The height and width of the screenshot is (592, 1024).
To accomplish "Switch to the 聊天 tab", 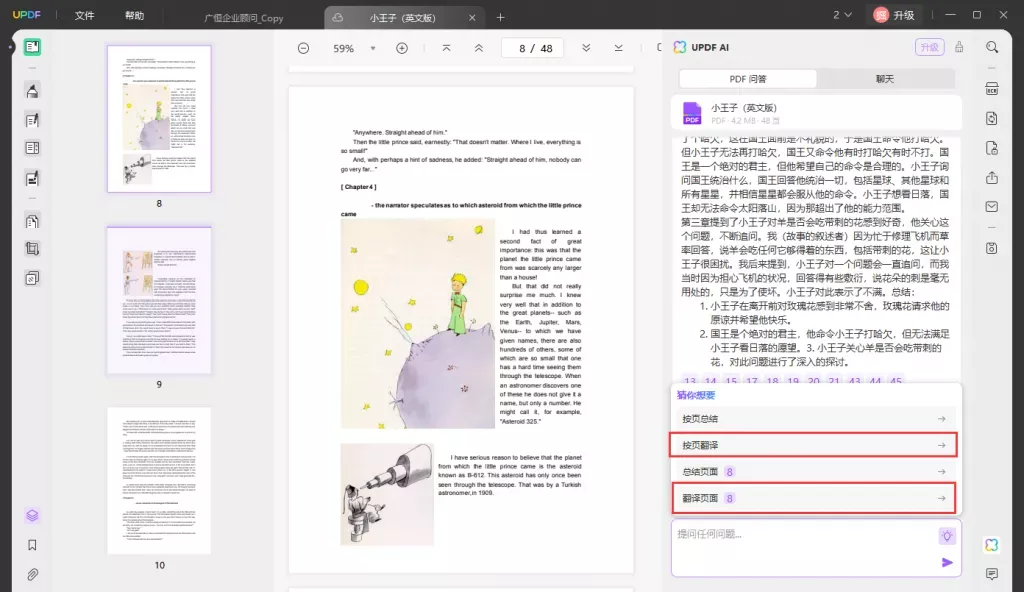I will point(885,79).
